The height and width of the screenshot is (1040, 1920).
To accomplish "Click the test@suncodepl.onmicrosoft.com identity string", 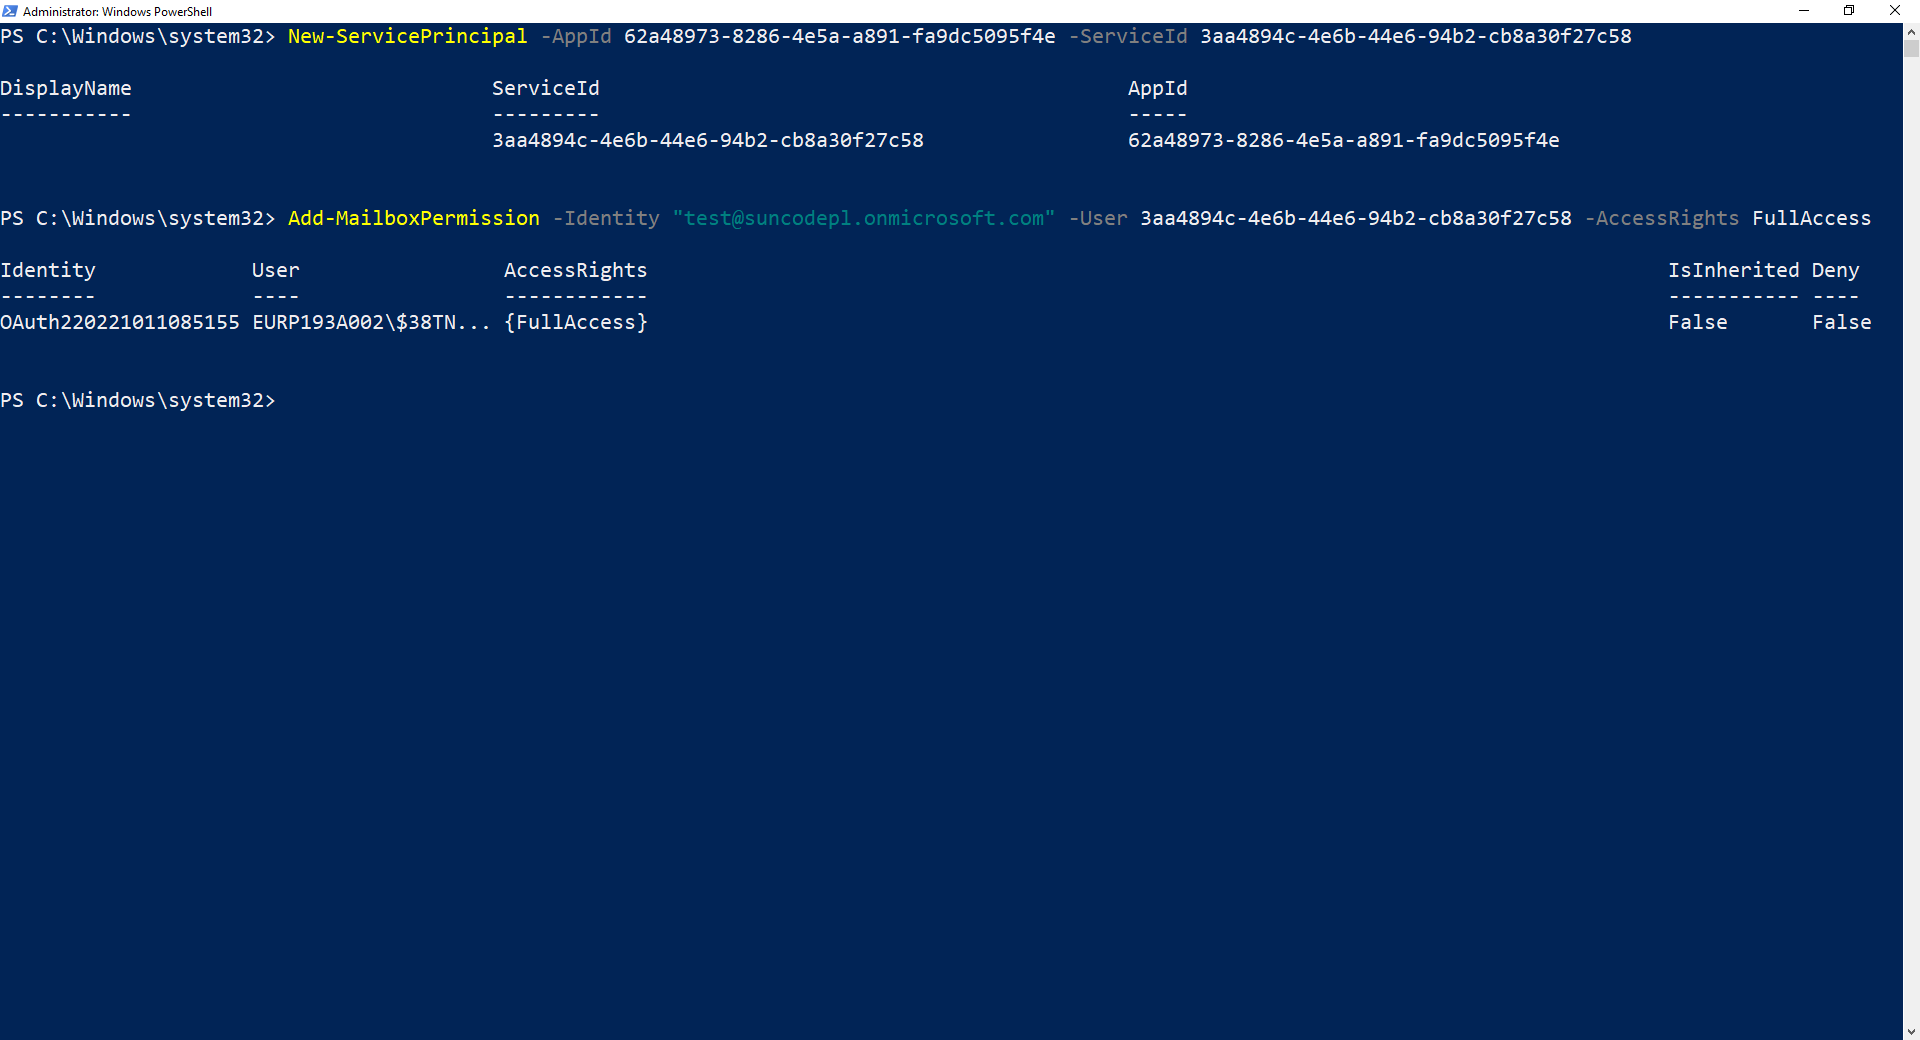I will tap(864, 219).
